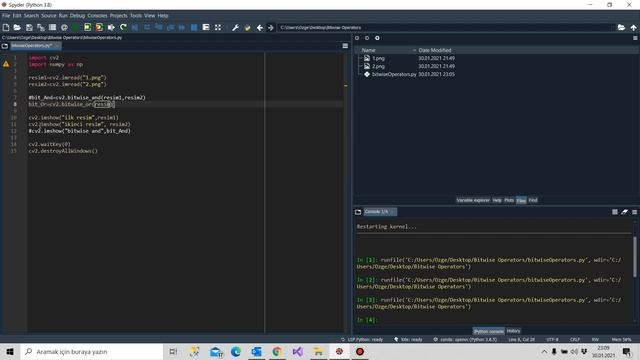Open Windows Start menu

point(10,351)
